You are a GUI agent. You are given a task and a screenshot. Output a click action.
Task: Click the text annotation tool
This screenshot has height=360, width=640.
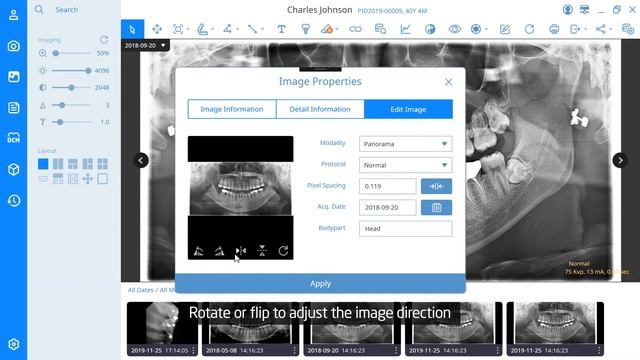tap(281, 29)
